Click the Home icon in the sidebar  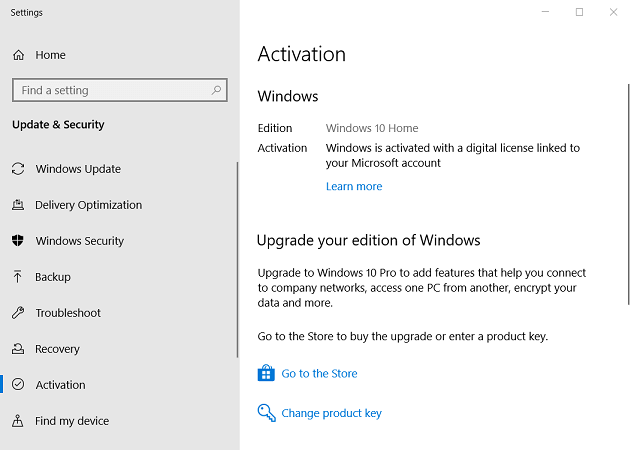pyautogui.click(x=18, y=55)
